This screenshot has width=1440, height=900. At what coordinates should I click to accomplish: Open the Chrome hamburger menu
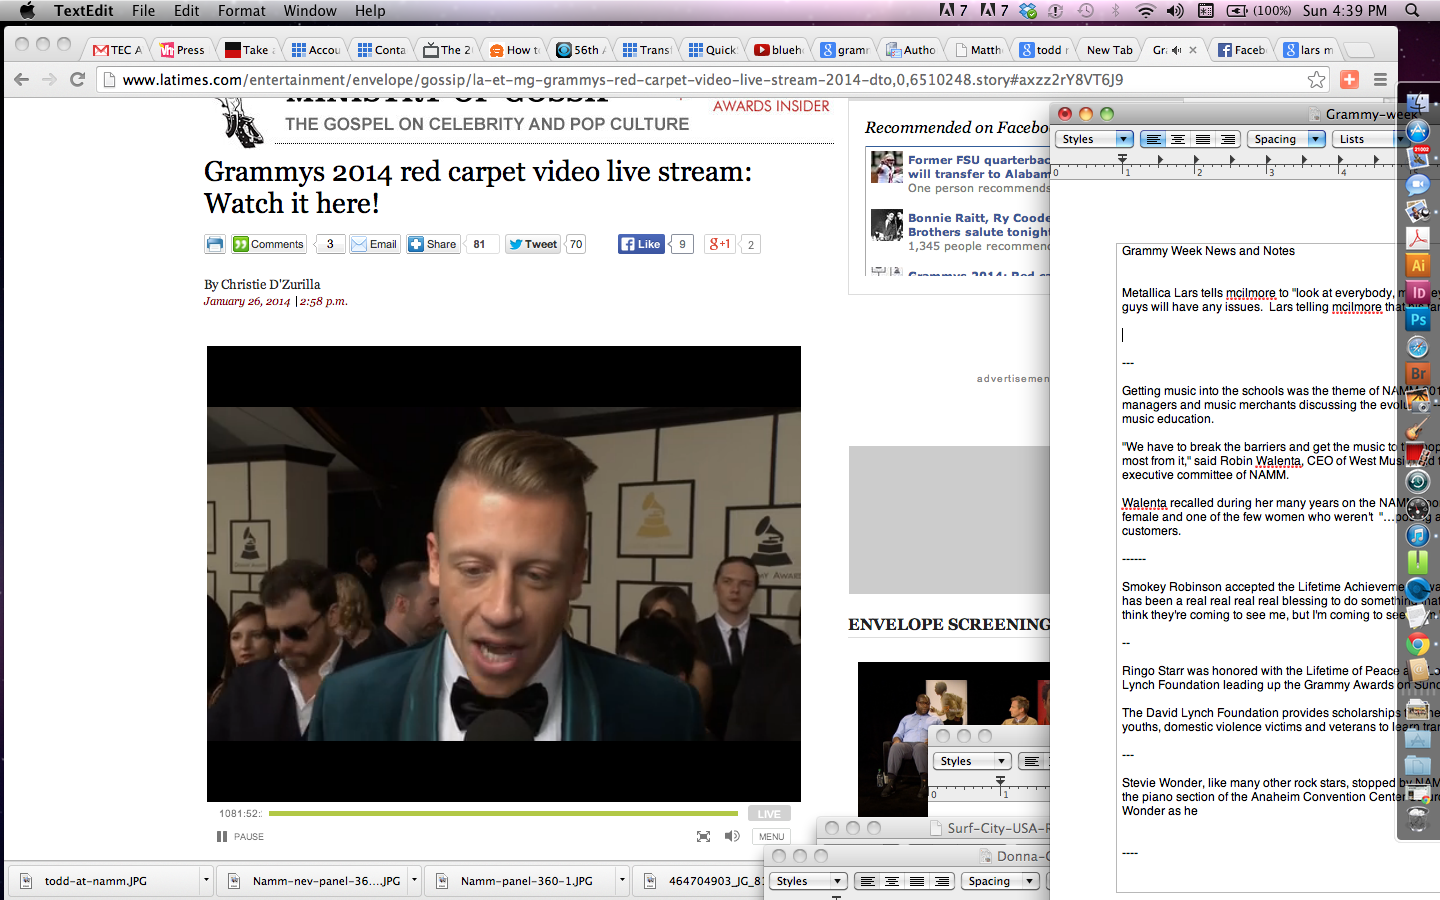click(1380, 79)
